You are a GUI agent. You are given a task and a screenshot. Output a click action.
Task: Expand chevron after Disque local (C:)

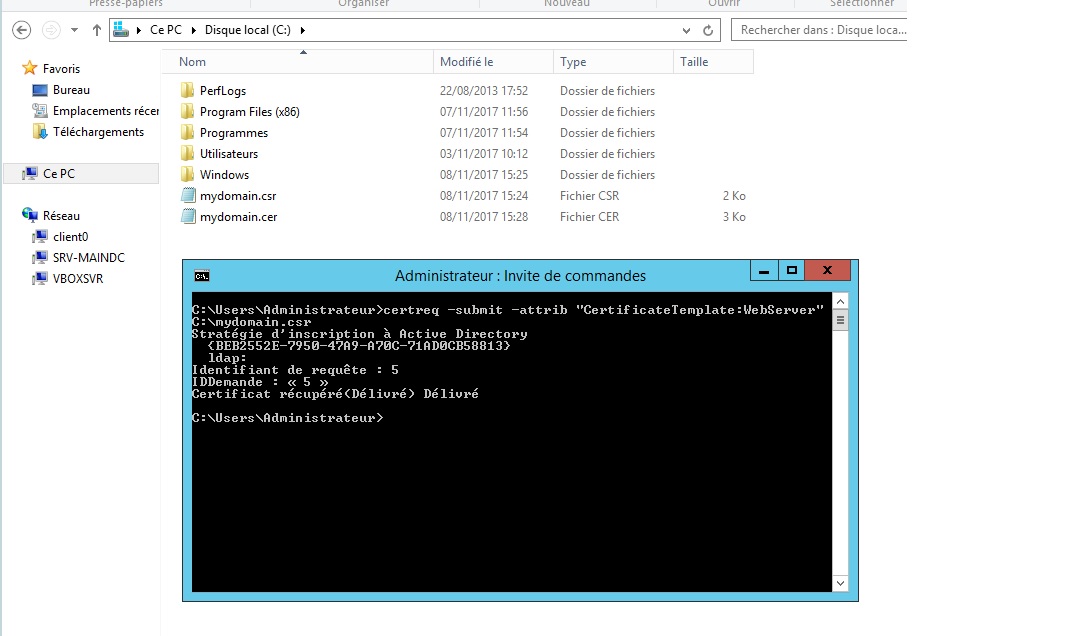302,30
